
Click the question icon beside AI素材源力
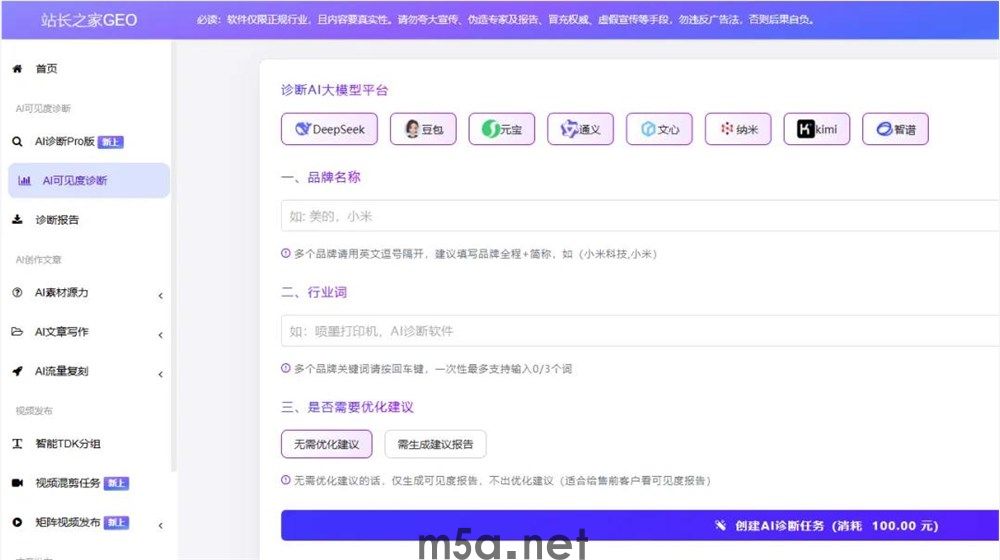pyautogui.click(x=17, y=292)
